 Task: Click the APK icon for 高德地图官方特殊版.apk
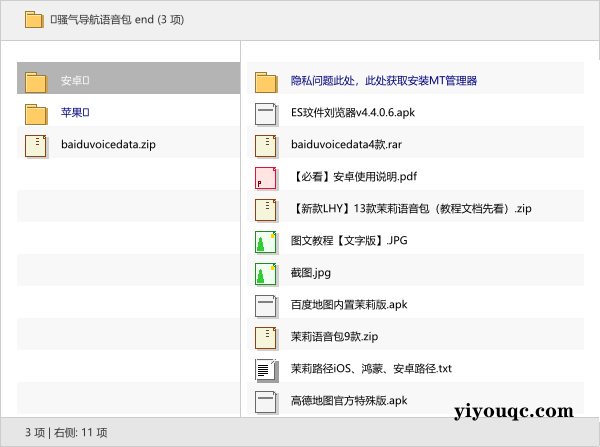tap(265, 401)
